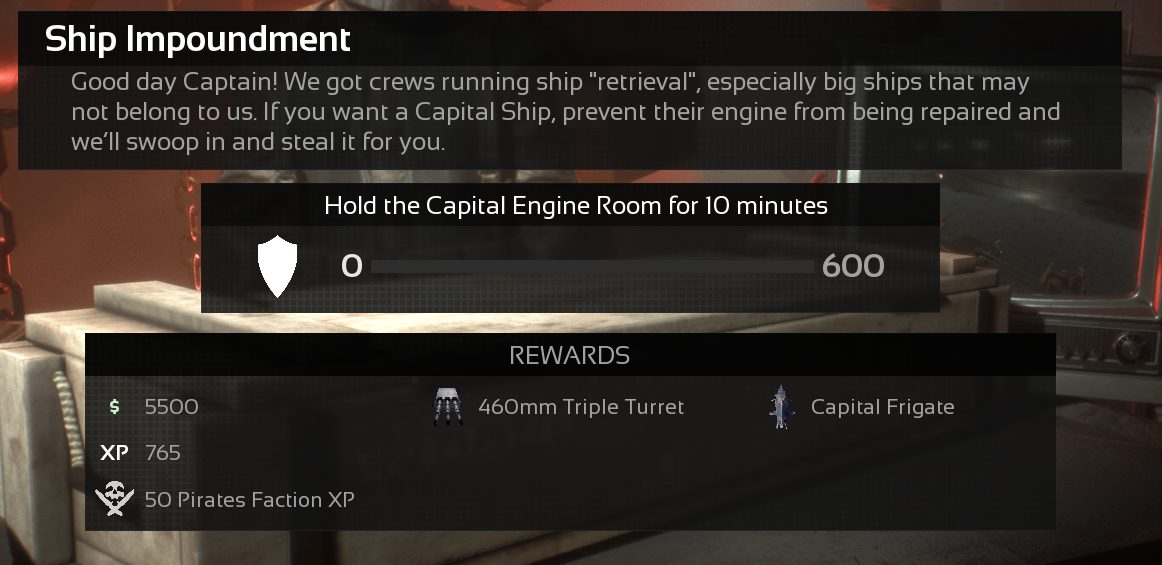1162x565 pixels.
Task: Click the REWARDS section header
Action: (x=569, y=355)
